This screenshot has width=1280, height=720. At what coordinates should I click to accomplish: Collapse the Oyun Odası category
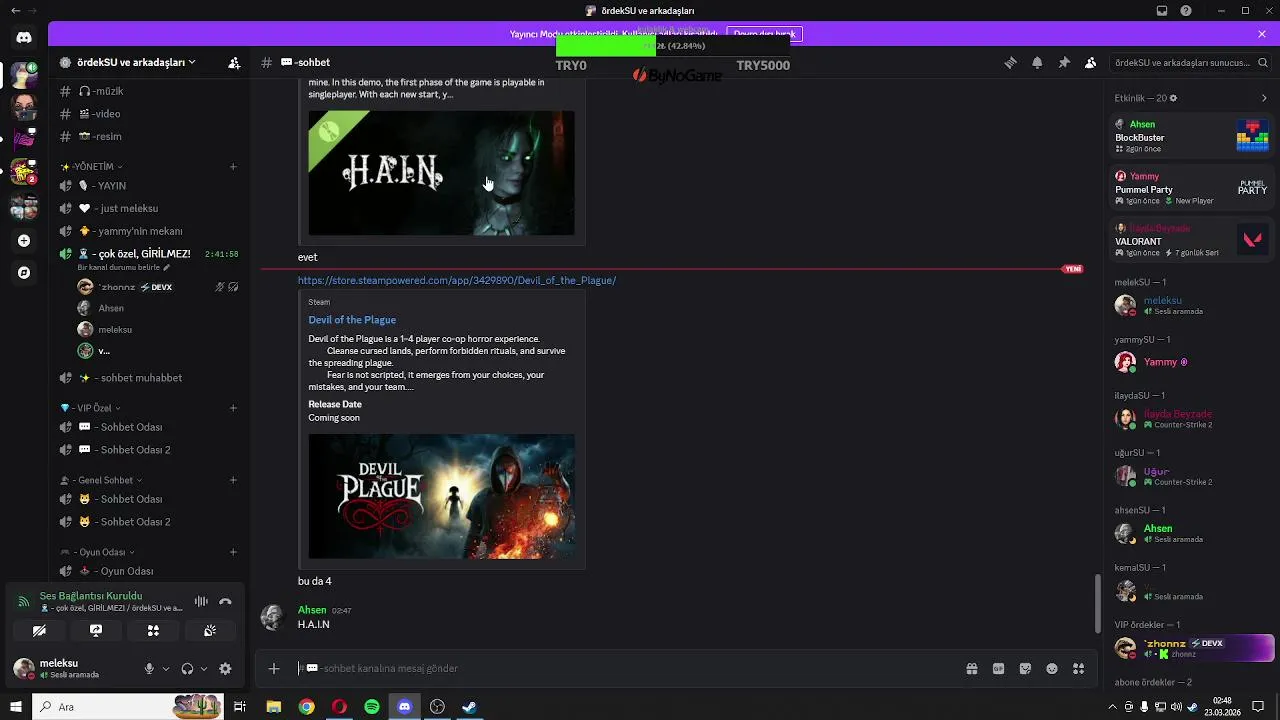point(98,552)
